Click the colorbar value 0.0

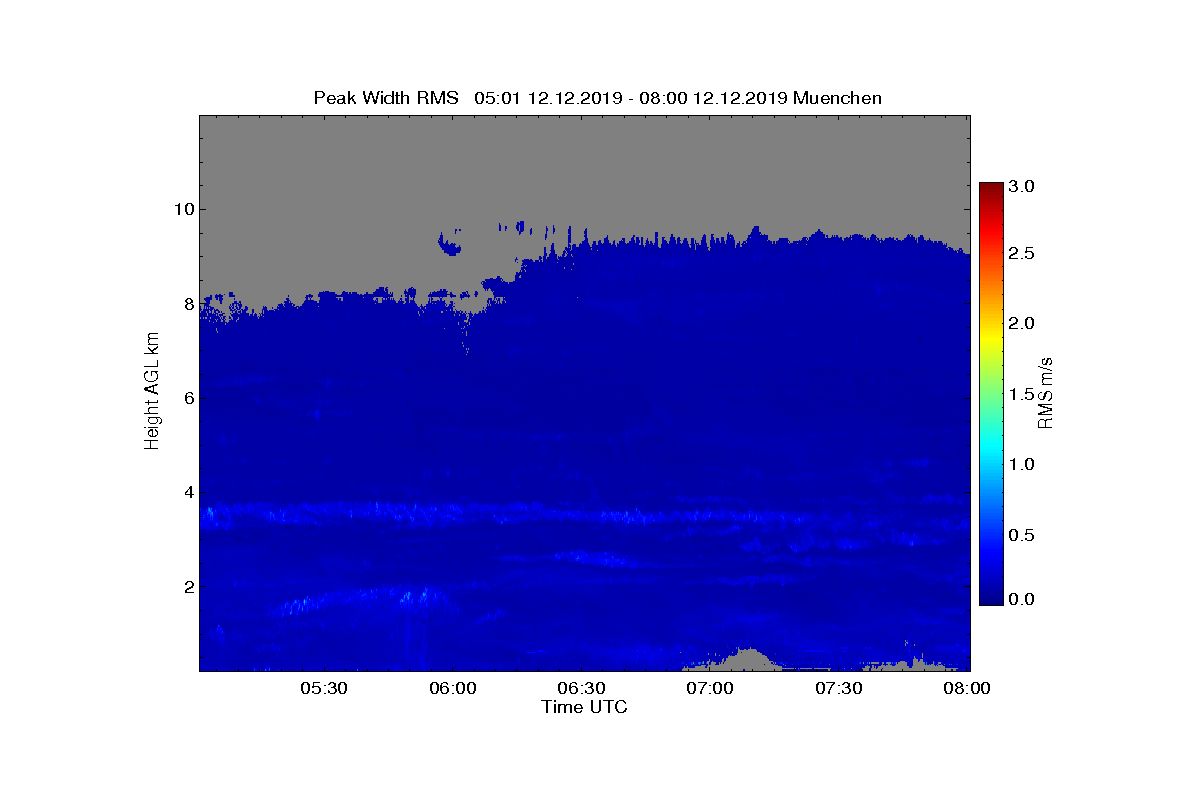click(x=1021, y=598)
